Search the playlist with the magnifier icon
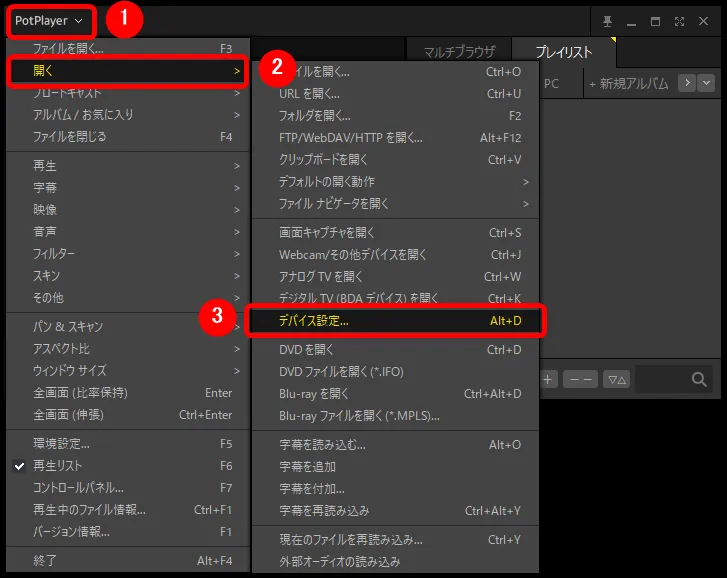Screen dimensions: 727x578 (699, 380)
